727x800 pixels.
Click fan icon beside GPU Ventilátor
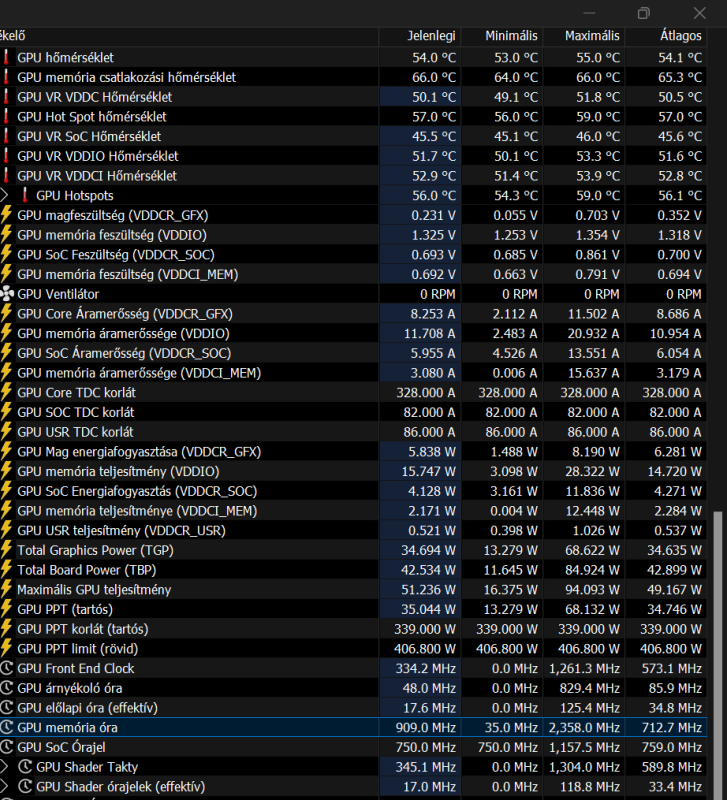tap(7, 294)
